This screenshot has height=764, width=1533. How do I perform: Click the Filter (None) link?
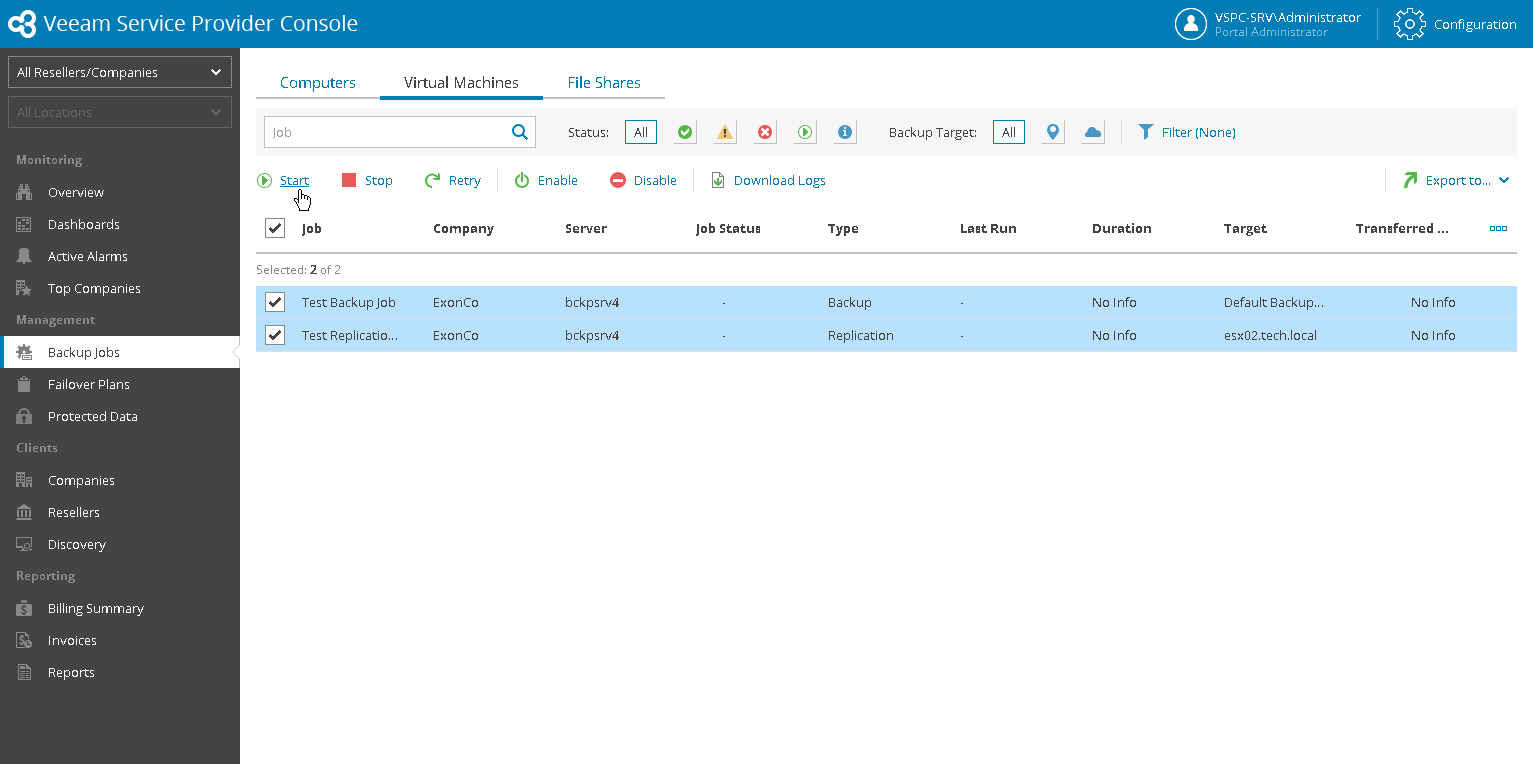coord(1198,132)
